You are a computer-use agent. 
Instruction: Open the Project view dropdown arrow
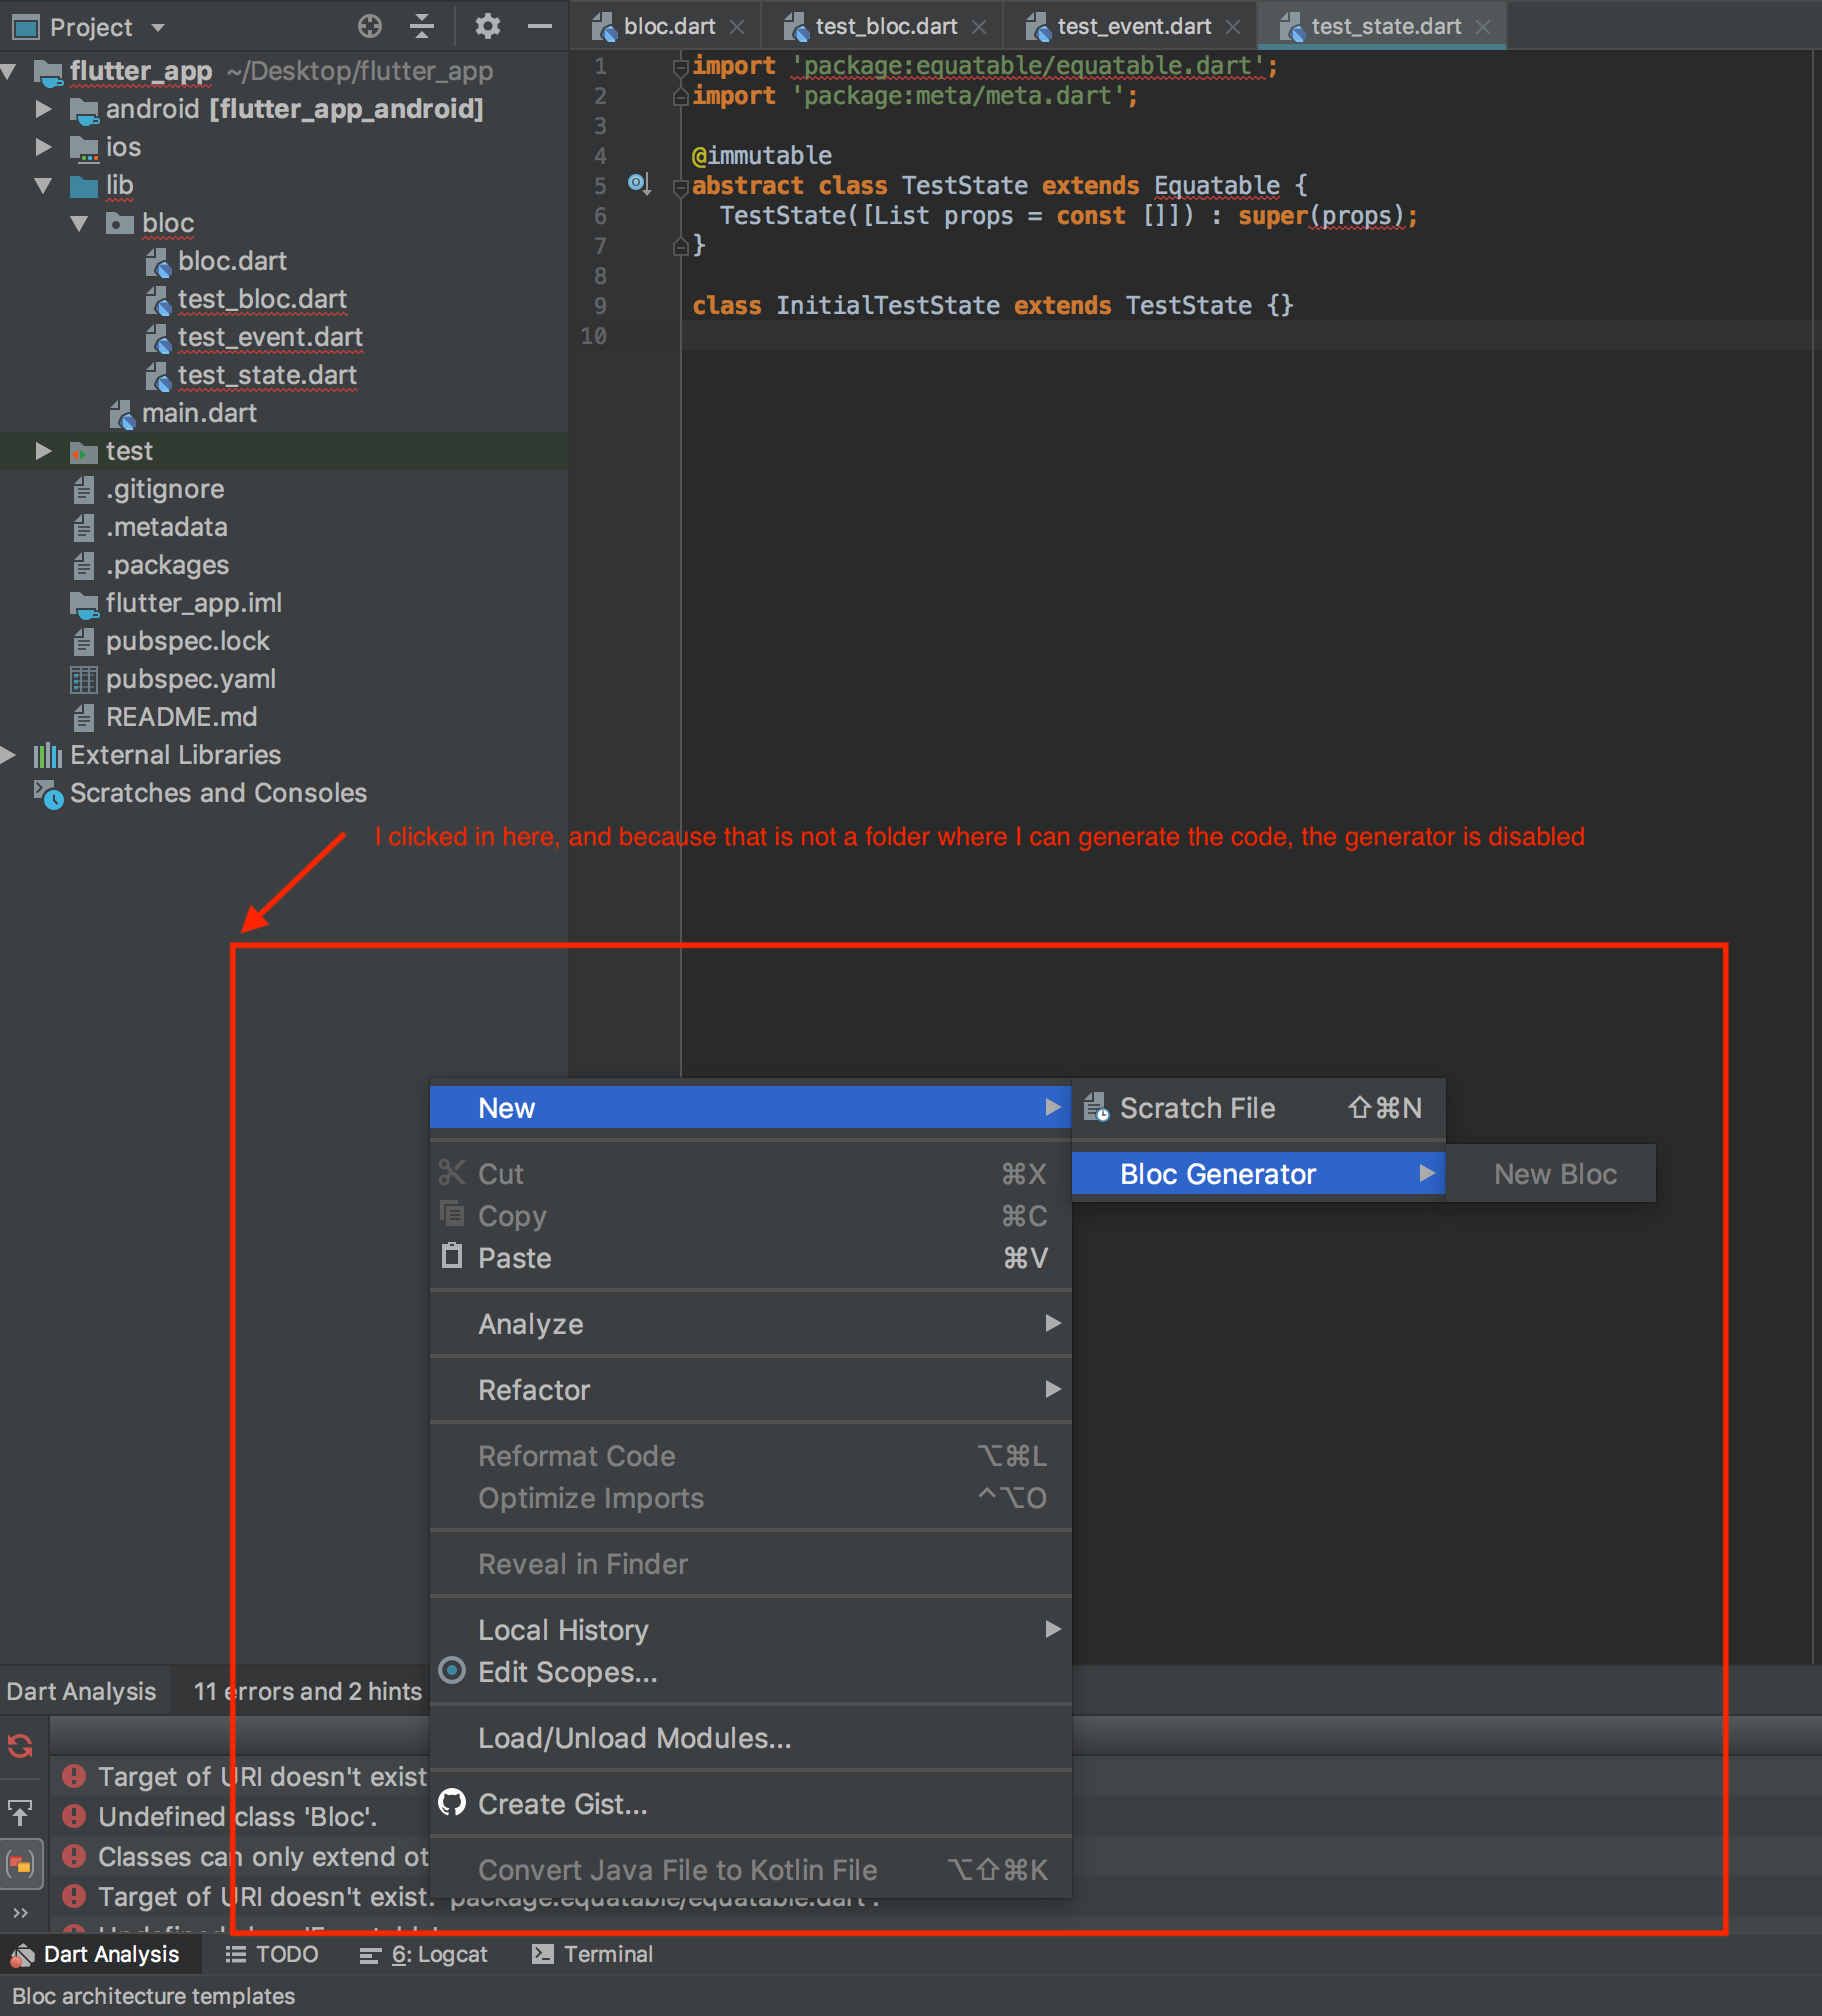tap(157, 27)
